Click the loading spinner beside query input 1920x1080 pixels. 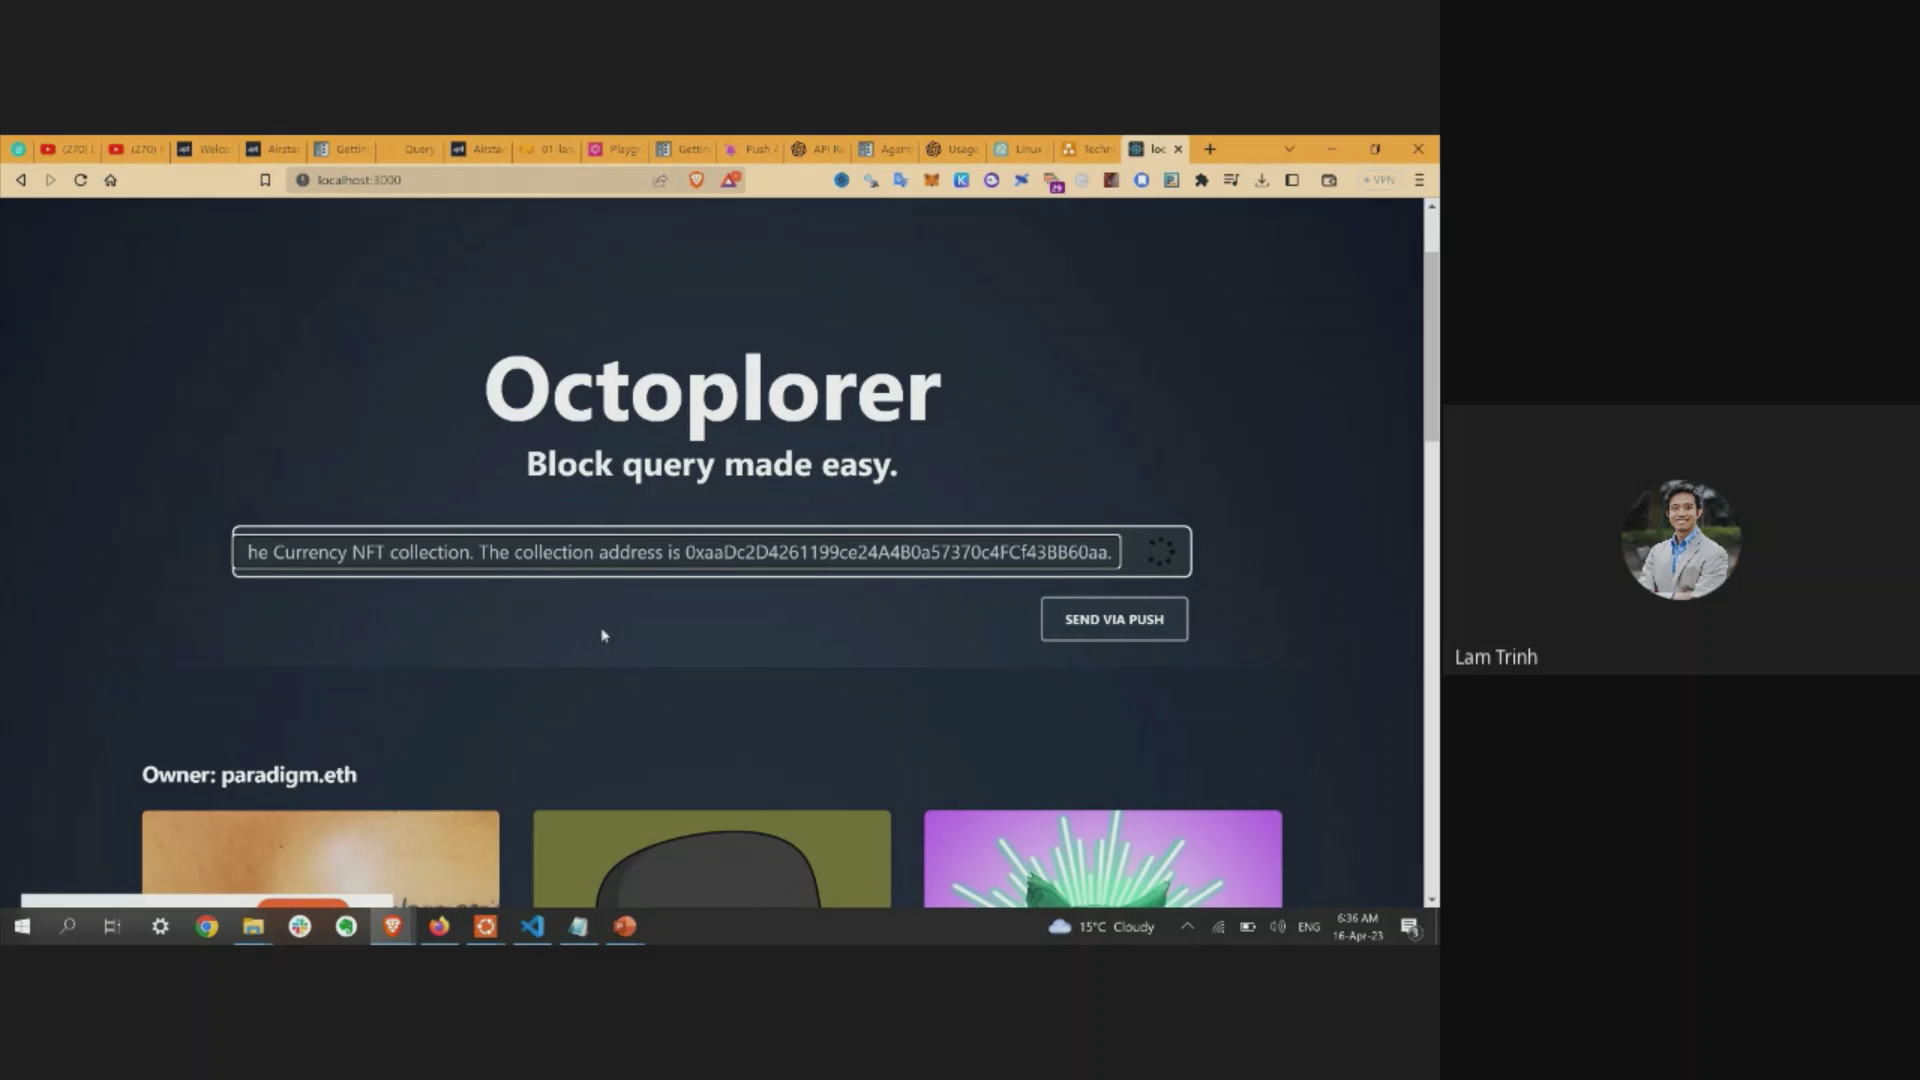click(1160, 552)
